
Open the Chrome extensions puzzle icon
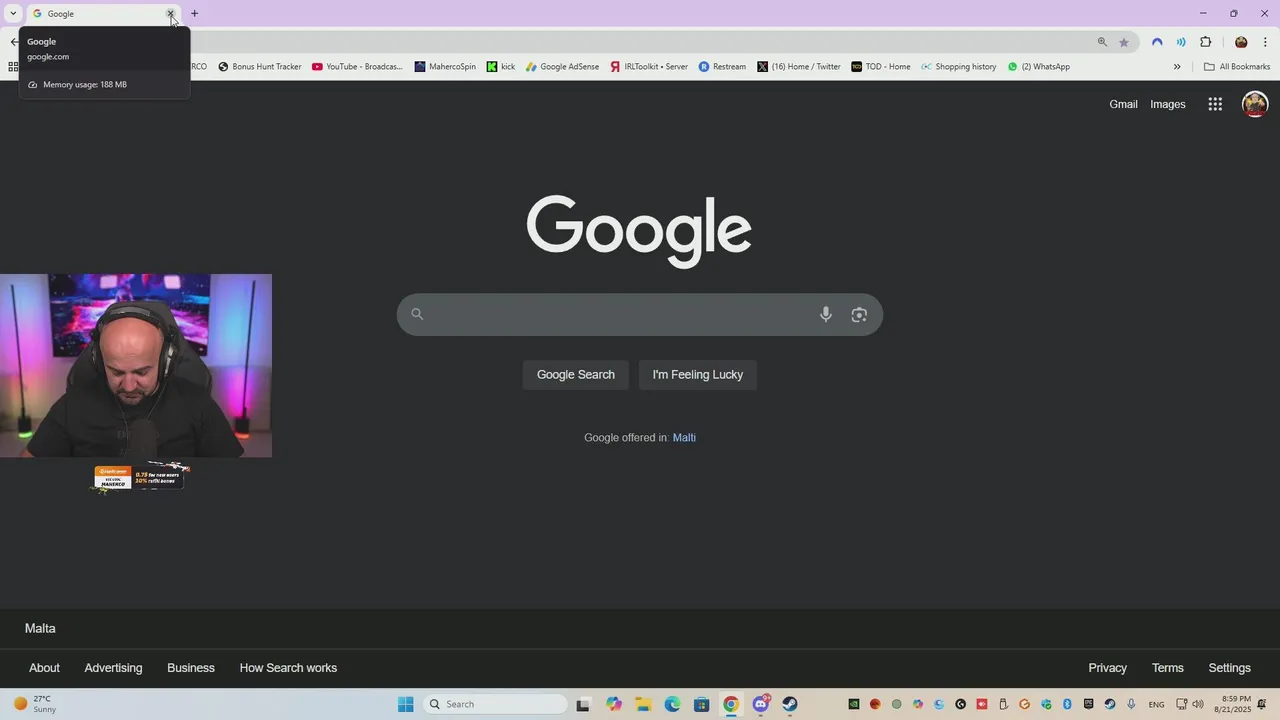click(x=1205, y=42)
